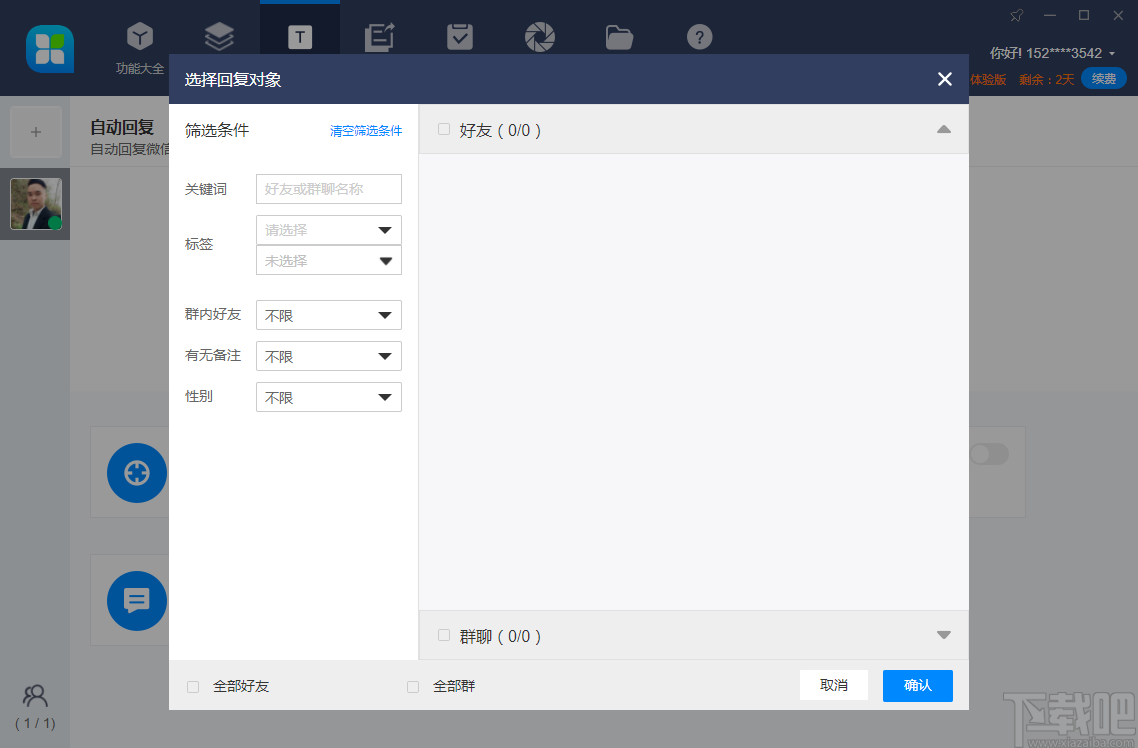
Task: Click the contacts icon above (1/1)
Action: click(35, 696)
